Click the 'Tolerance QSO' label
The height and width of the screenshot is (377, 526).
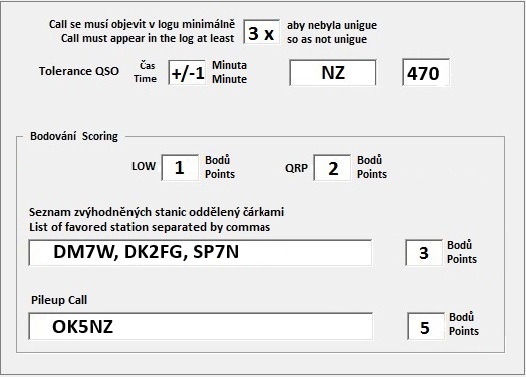(79, 71)
